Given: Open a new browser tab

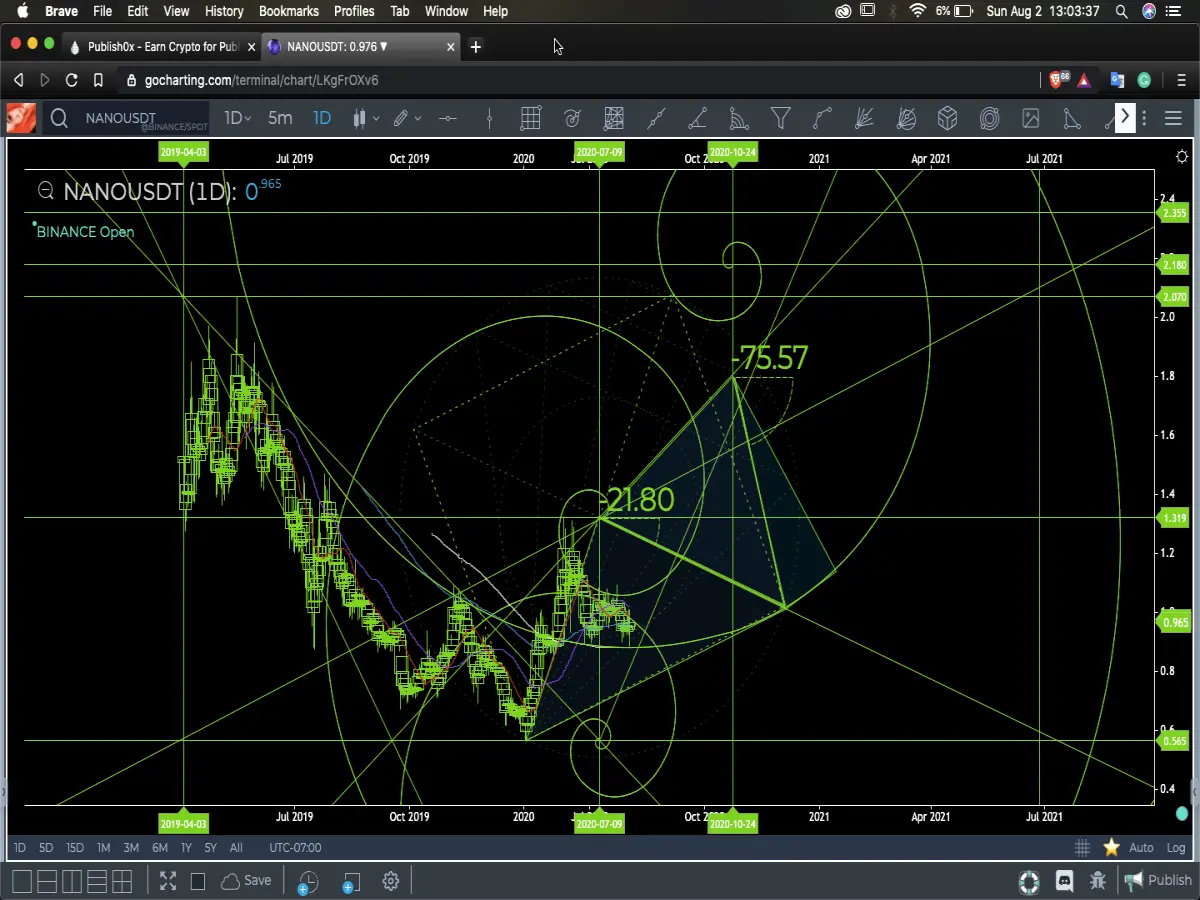Looking at the screenshot, I should tap(476, 46).
